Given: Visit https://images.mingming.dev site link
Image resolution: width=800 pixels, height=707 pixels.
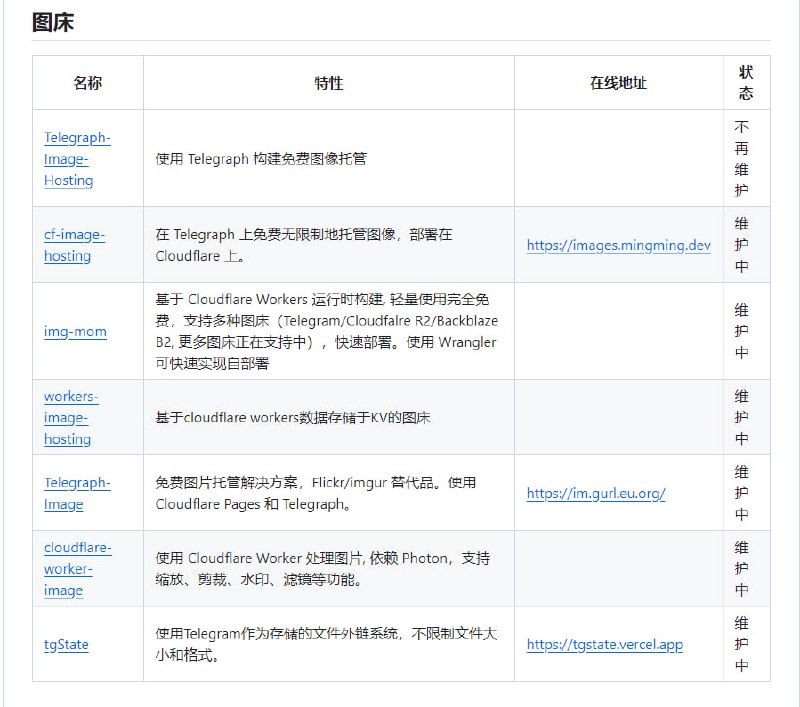Looking at the screenshot, I should click(x=617, y=245).
